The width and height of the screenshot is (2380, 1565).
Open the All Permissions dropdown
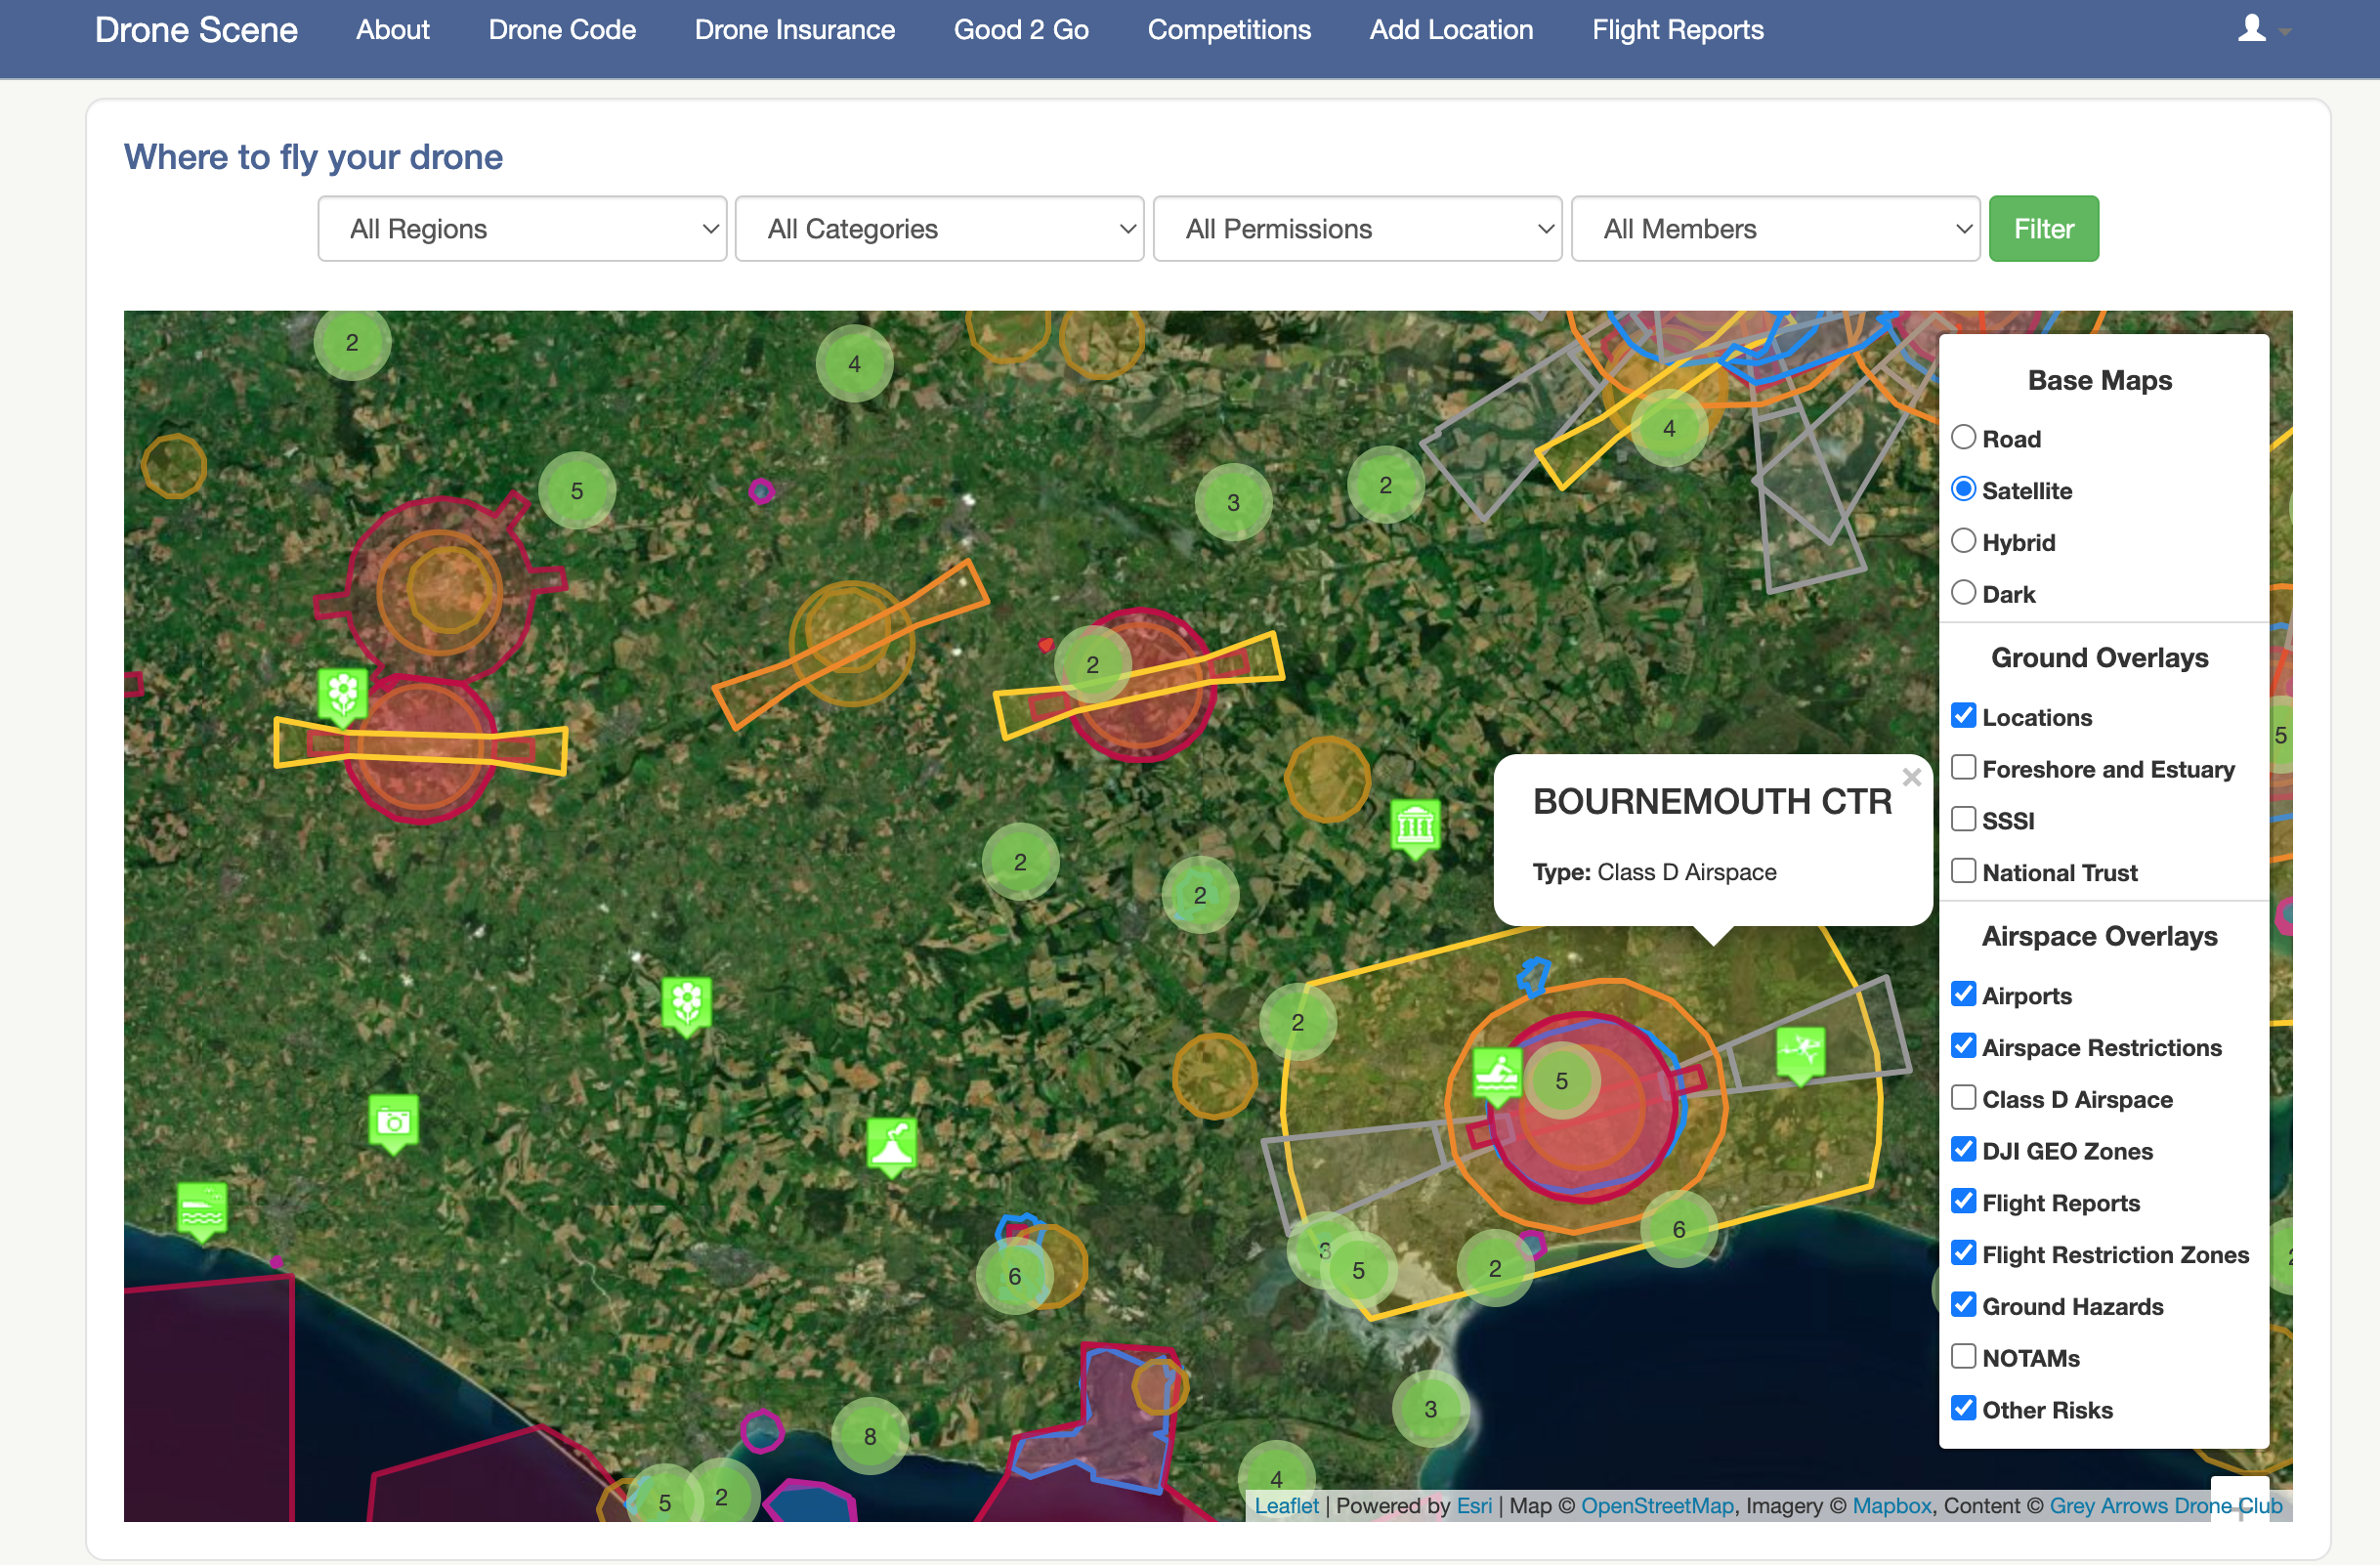(1357, 229)
